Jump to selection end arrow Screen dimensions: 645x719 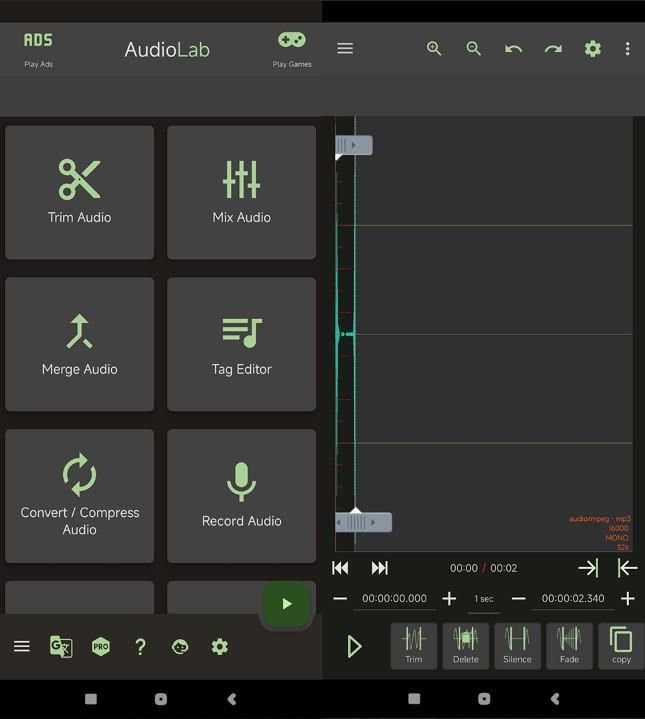tap(588, 568)
